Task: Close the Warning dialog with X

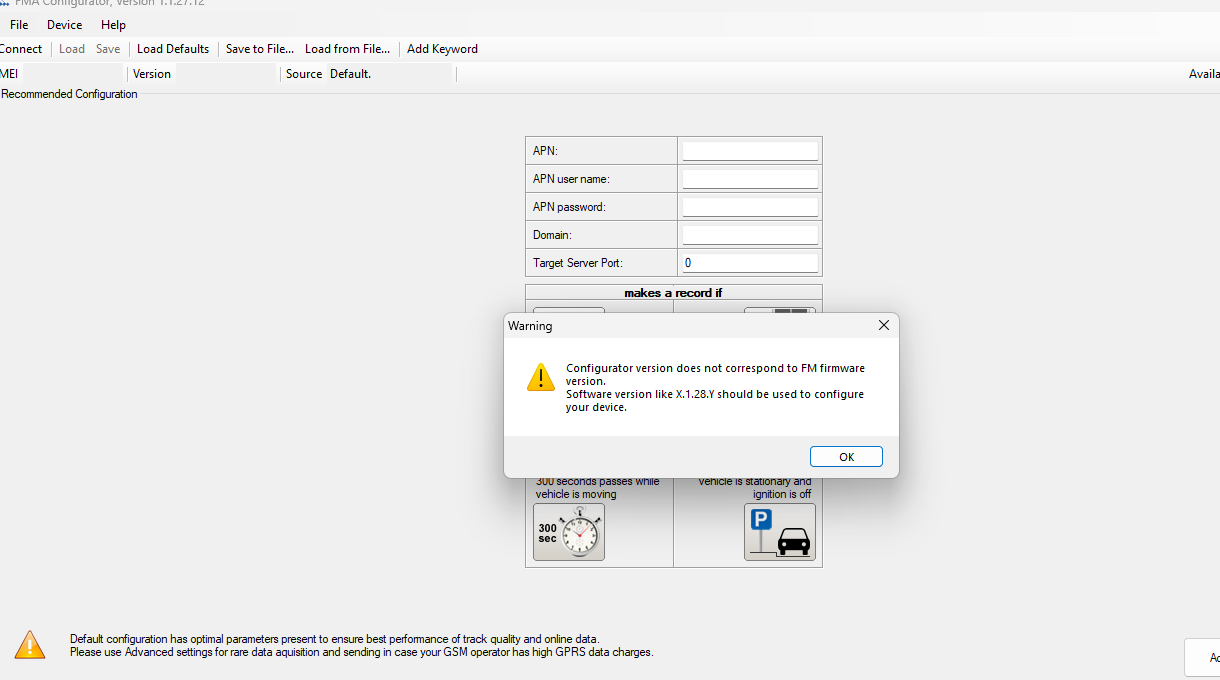Action: click(883, 325)
